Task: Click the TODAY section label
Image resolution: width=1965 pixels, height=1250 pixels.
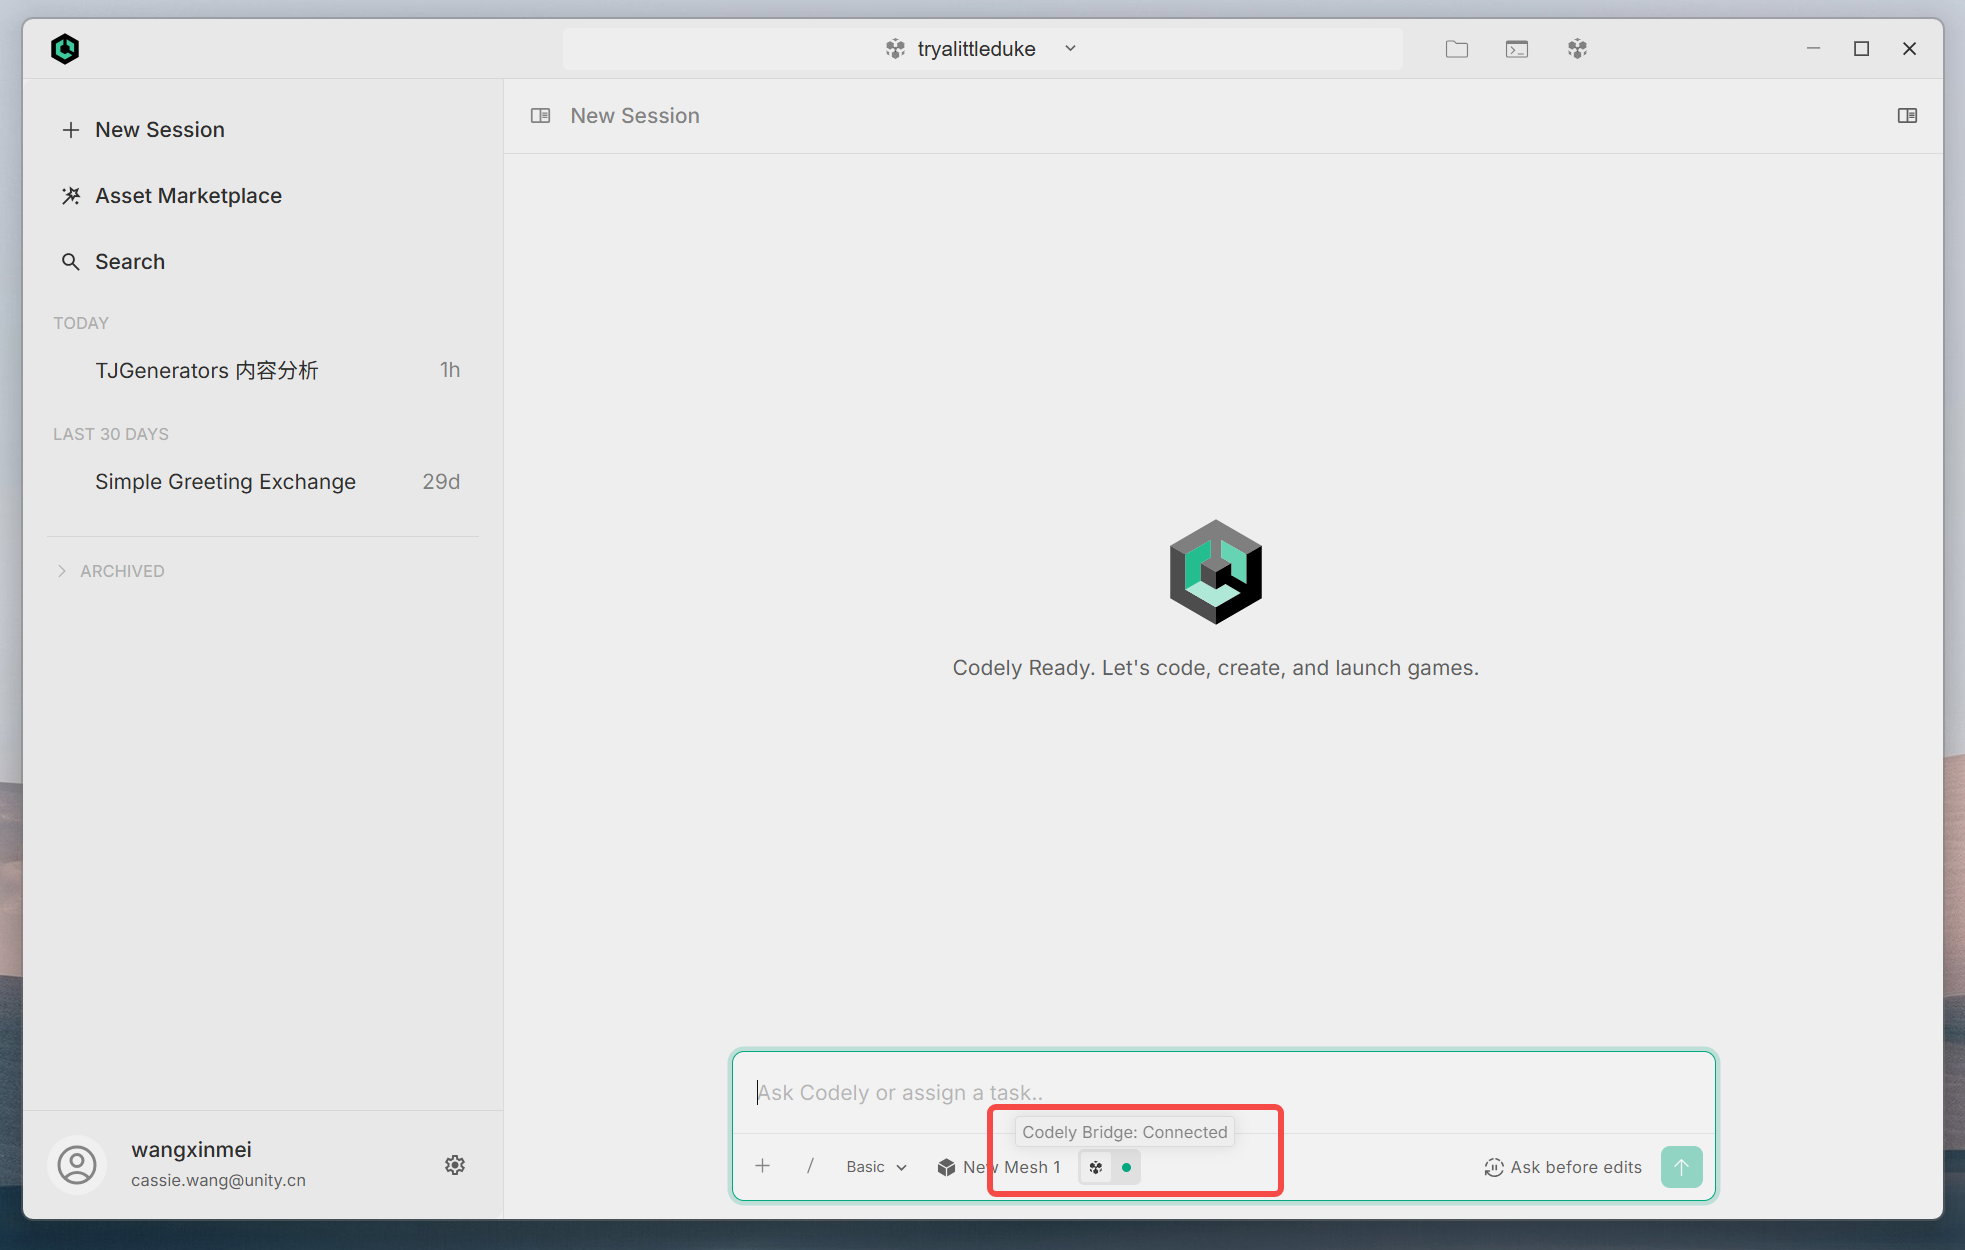Action: pos(81,323)
